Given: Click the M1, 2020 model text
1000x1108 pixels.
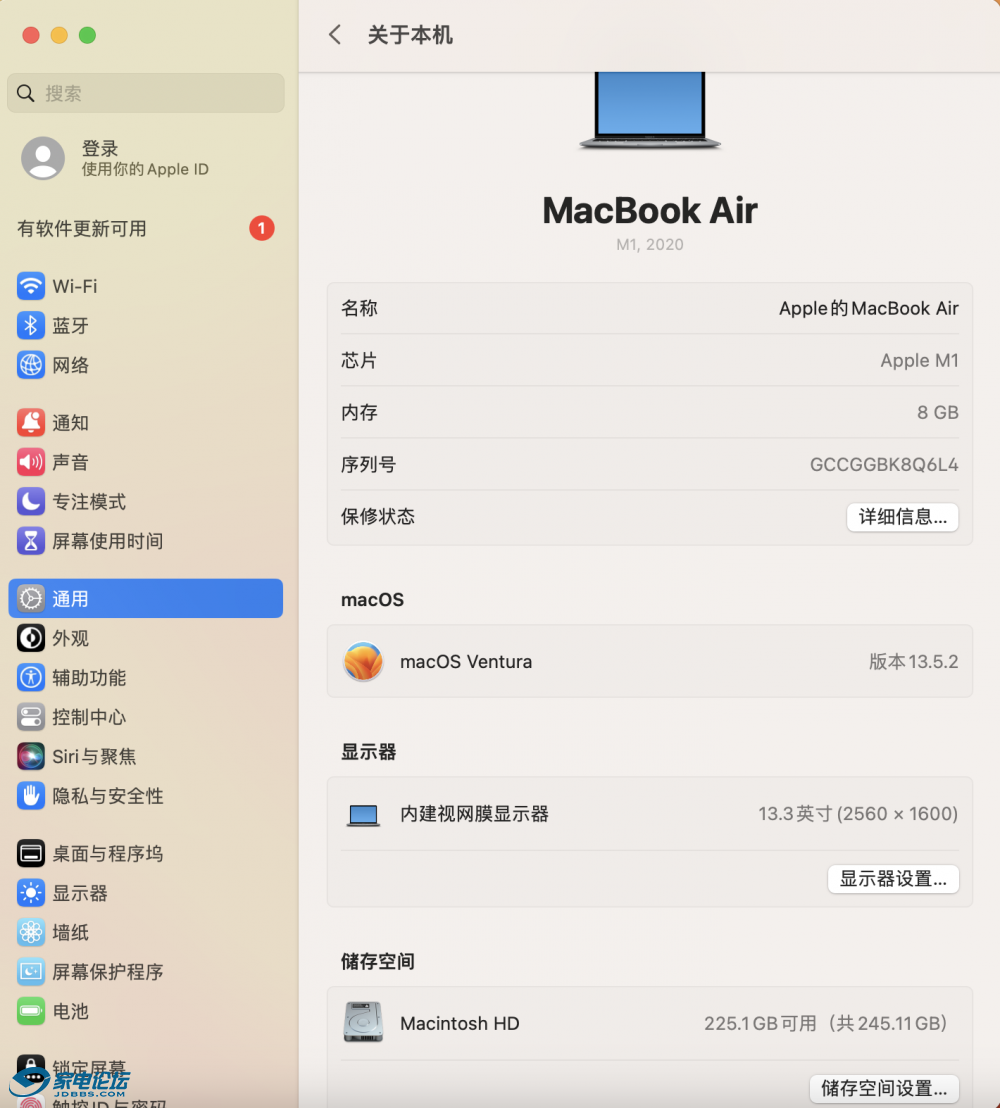Looking at the screenshot, I should pyautogui.click(x=649, y=244).
